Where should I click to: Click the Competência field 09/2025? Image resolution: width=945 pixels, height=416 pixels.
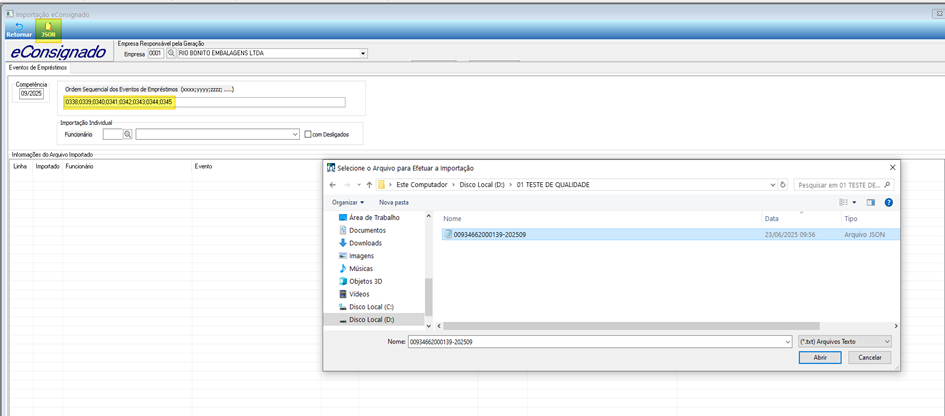(x=31, y=95)
